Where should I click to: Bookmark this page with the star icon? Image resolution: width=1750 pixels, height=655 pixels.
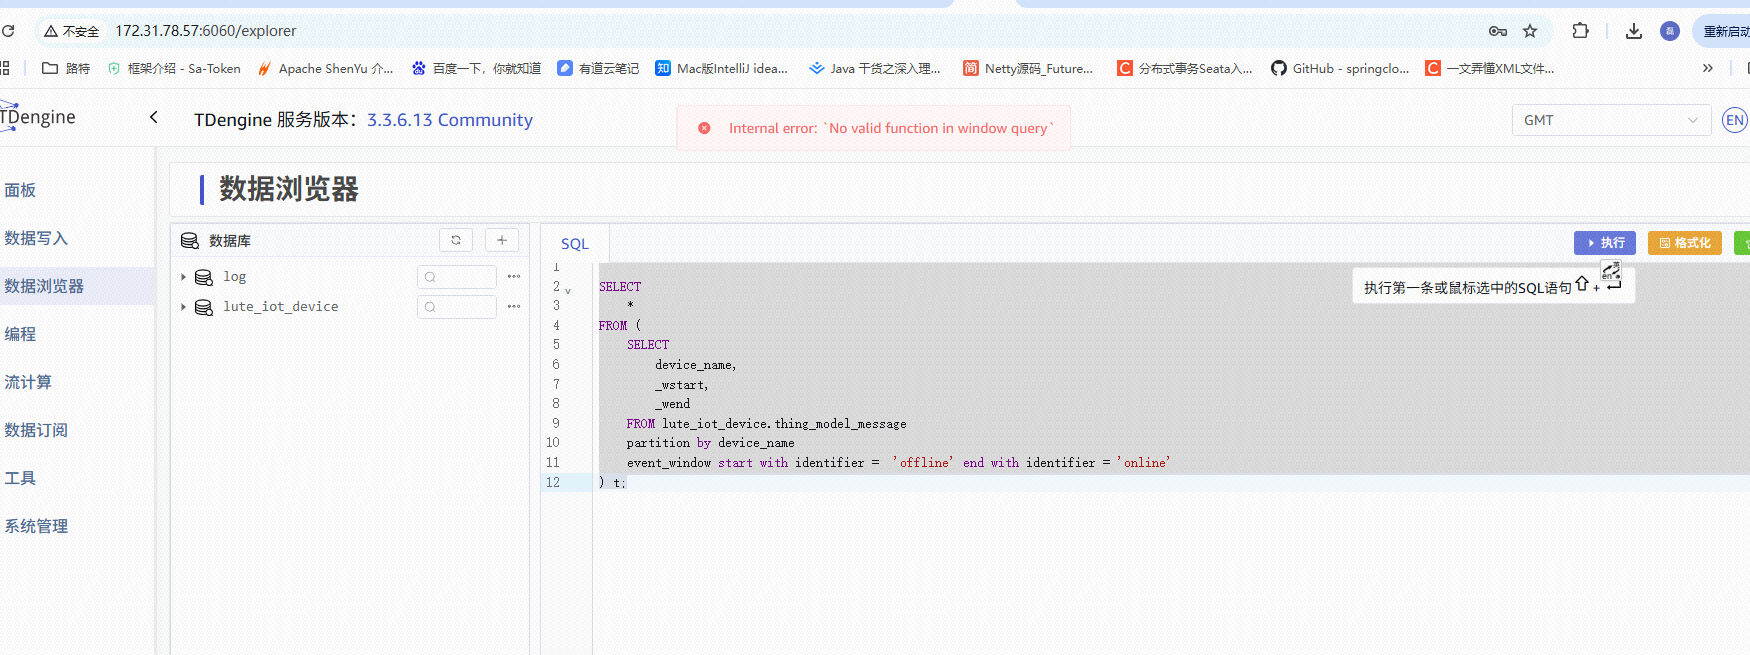[1530, 31]
